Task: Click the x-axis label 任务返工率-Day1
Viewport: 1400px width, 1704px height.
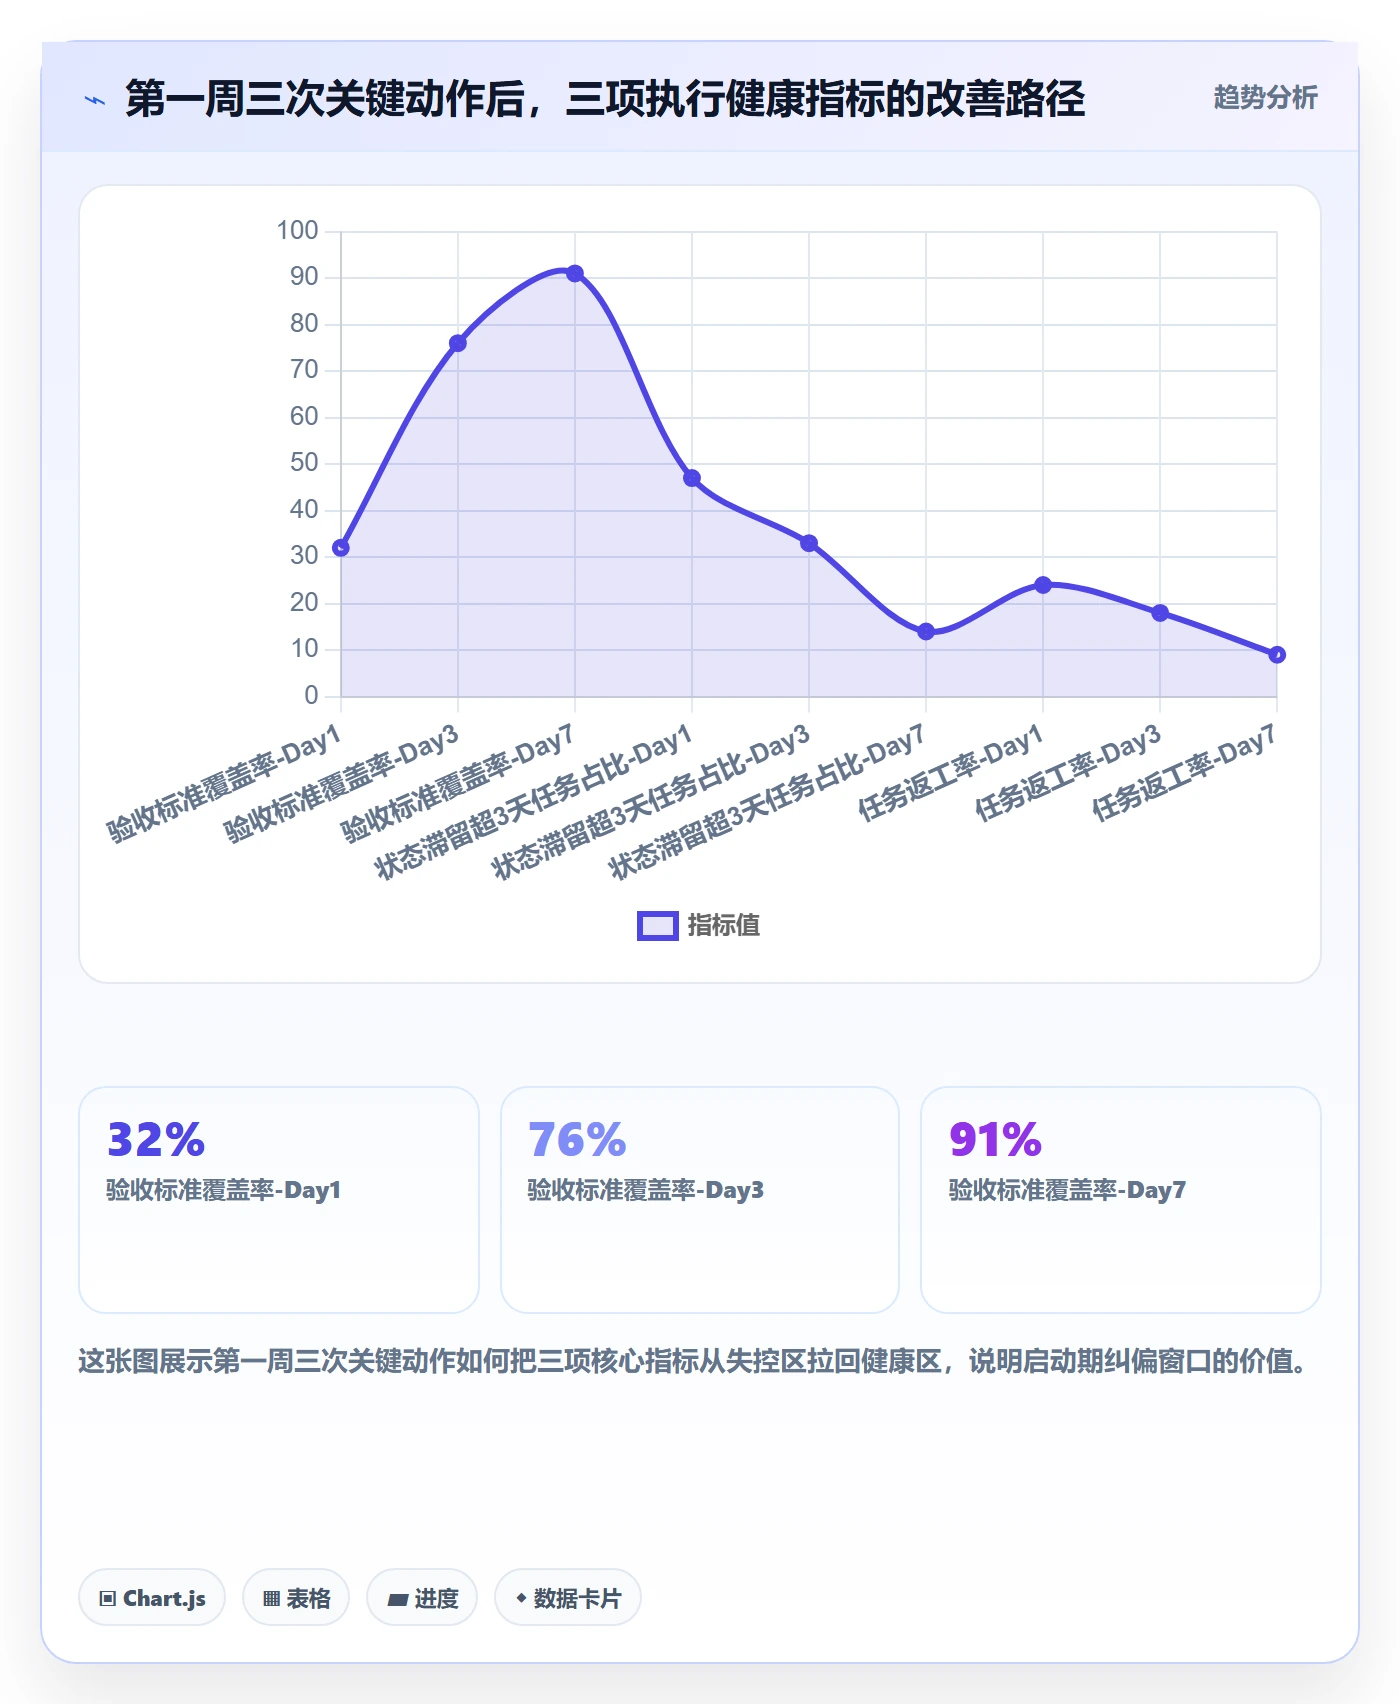Action: click(x=951, y=773)
